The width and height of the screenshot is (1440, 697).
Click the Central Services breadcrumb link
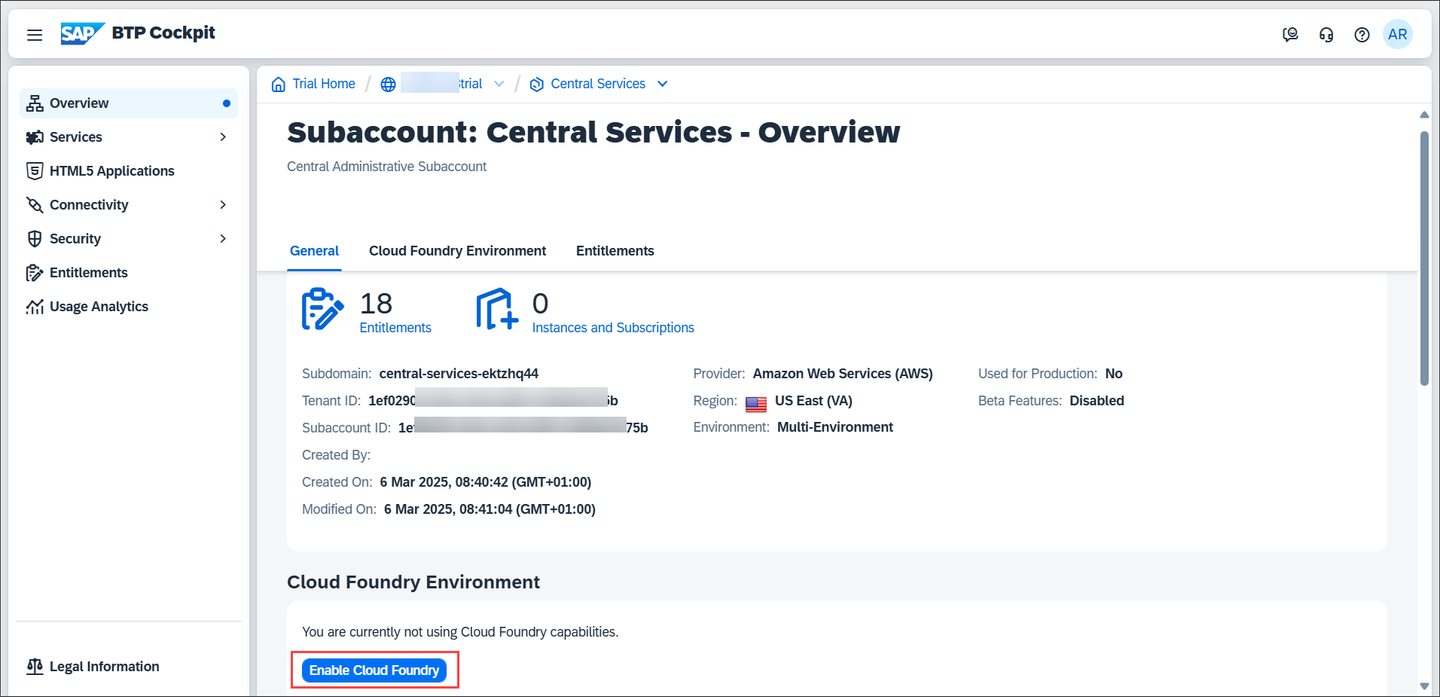tap(598, 84)
